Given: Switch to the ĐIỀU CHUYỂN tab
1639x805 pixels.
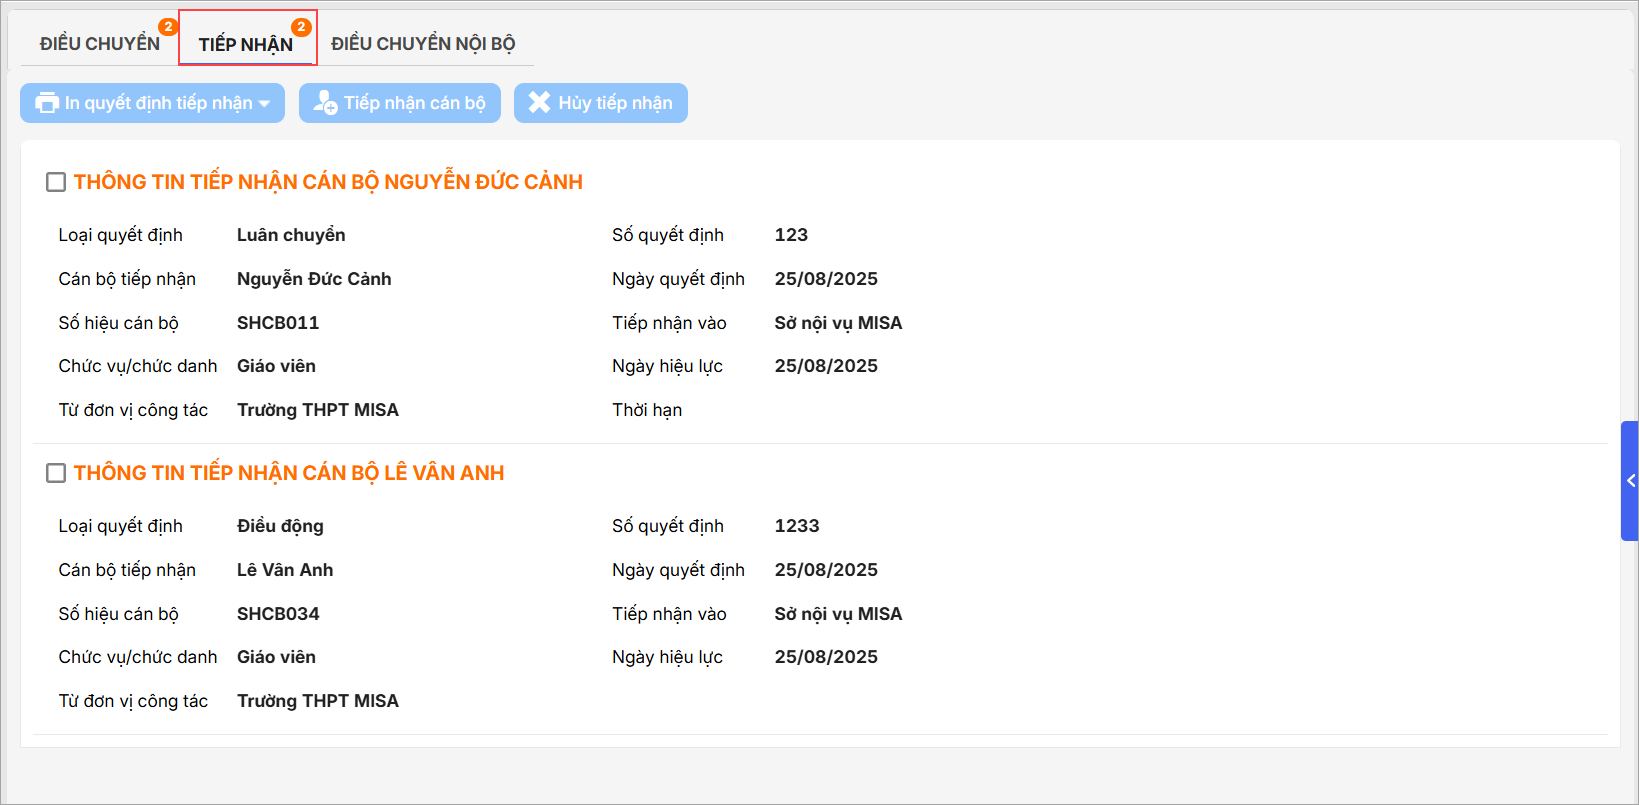Looking at the screenshot, I should 99,44.
